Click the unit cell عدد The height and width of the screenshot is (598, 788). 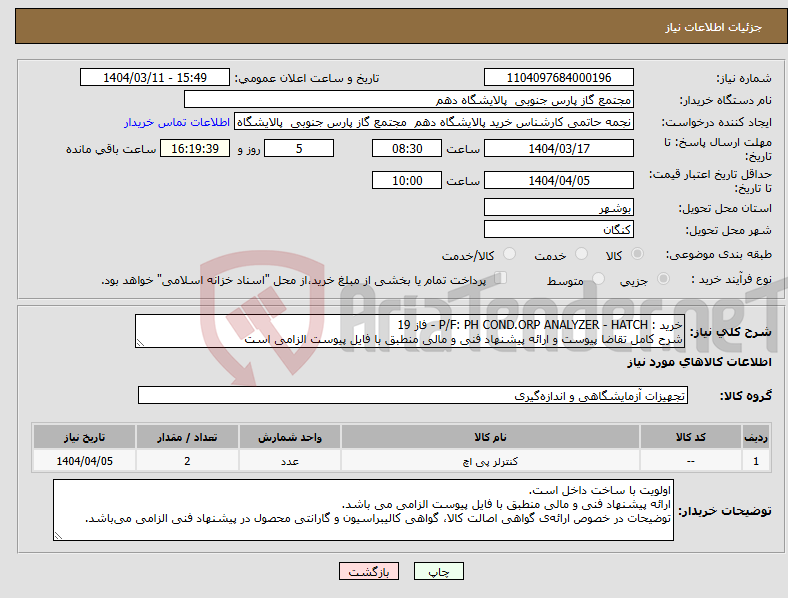(x=290, y=461)
